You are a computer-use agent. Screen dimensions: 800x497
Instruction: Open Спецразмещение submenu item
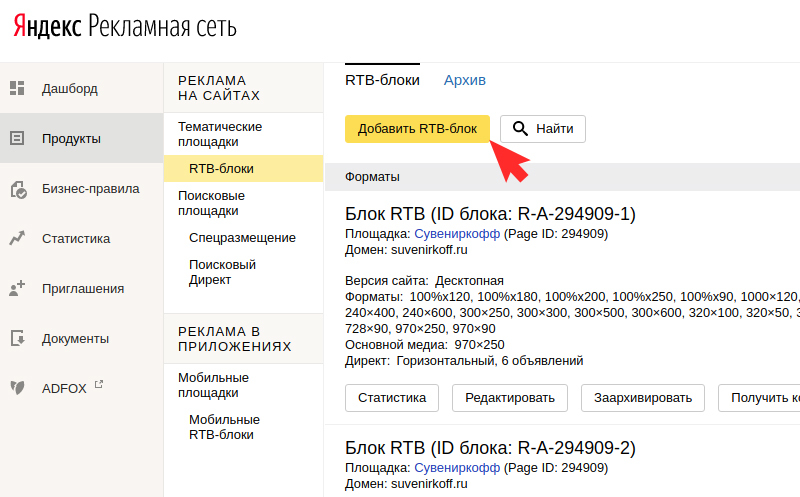point(243,238)
